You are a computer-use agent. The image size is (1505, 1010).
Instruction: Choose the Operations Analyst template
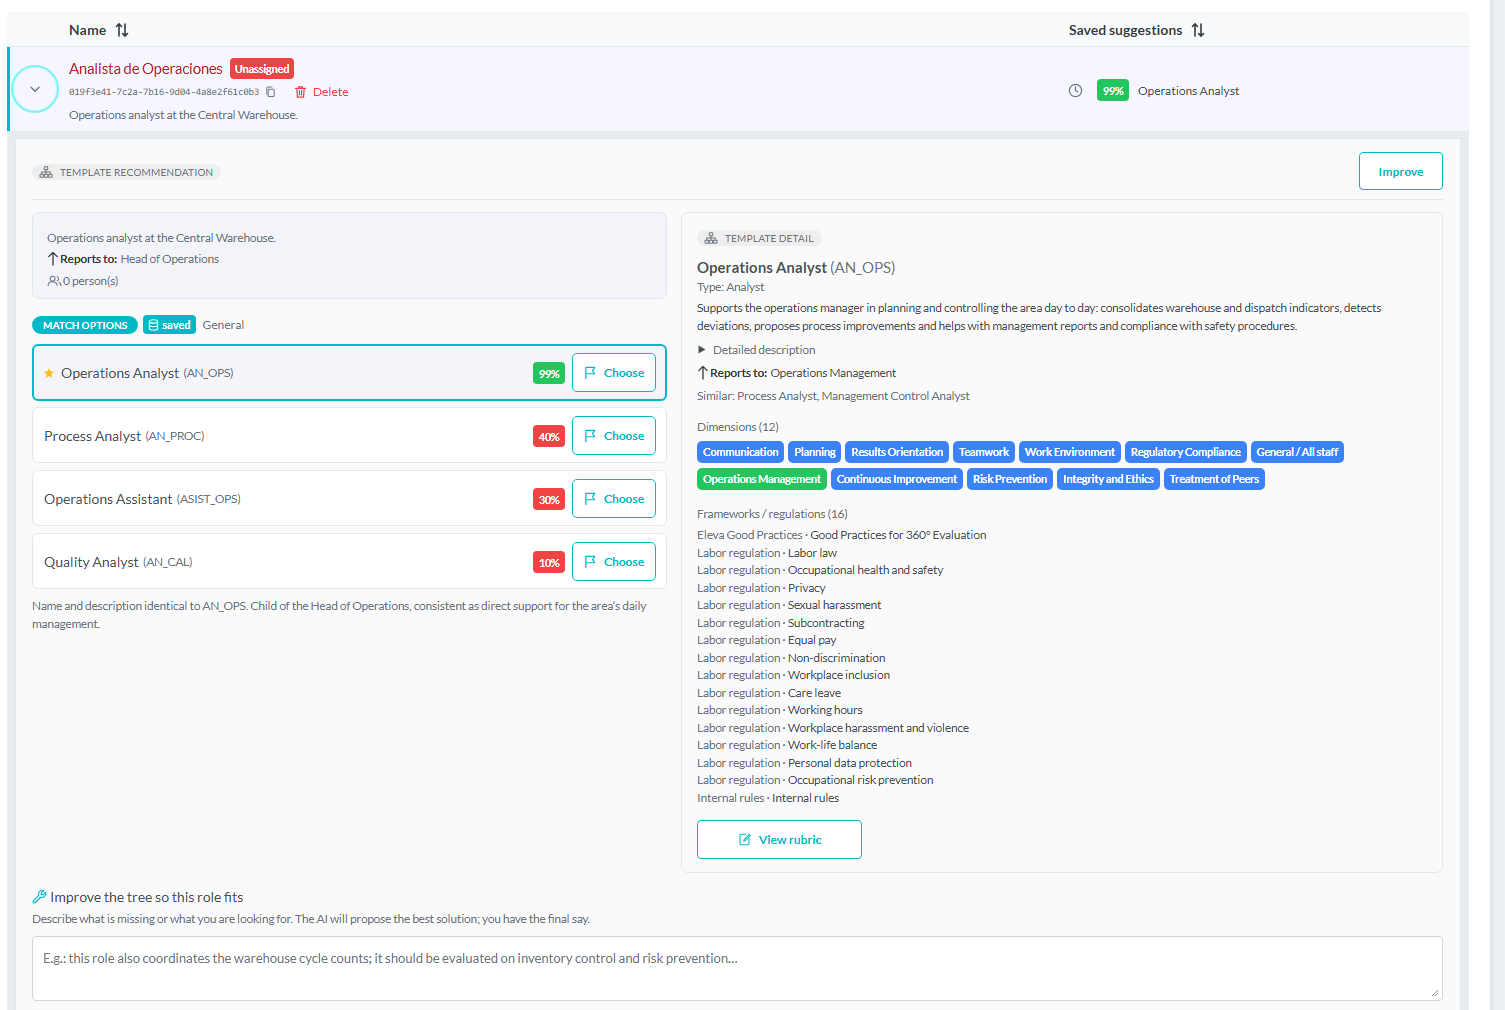tap(614, 373)
